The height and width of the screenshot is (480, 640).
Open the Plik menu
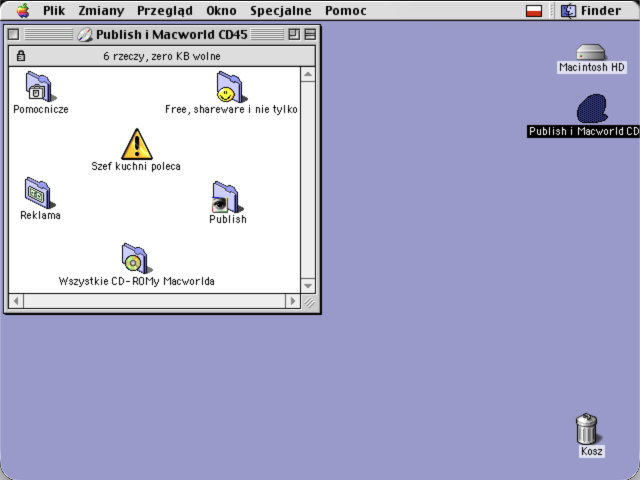54,11
